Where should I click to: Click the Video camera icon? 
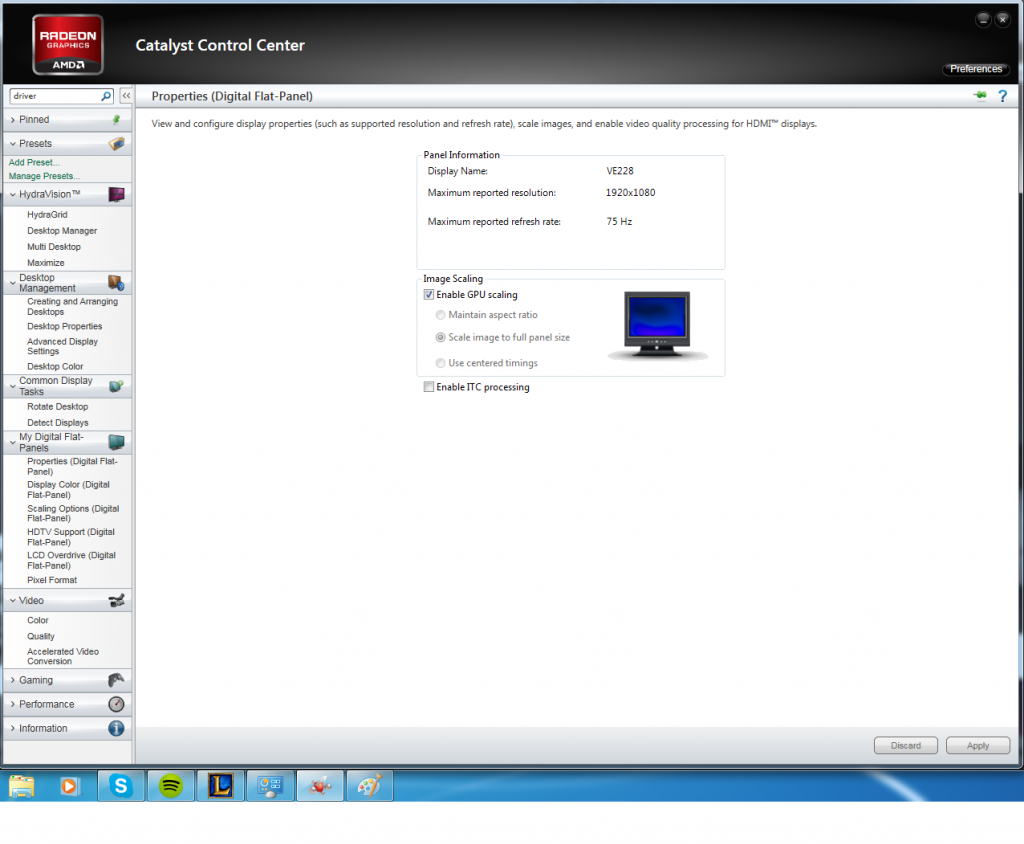point(116,600)
